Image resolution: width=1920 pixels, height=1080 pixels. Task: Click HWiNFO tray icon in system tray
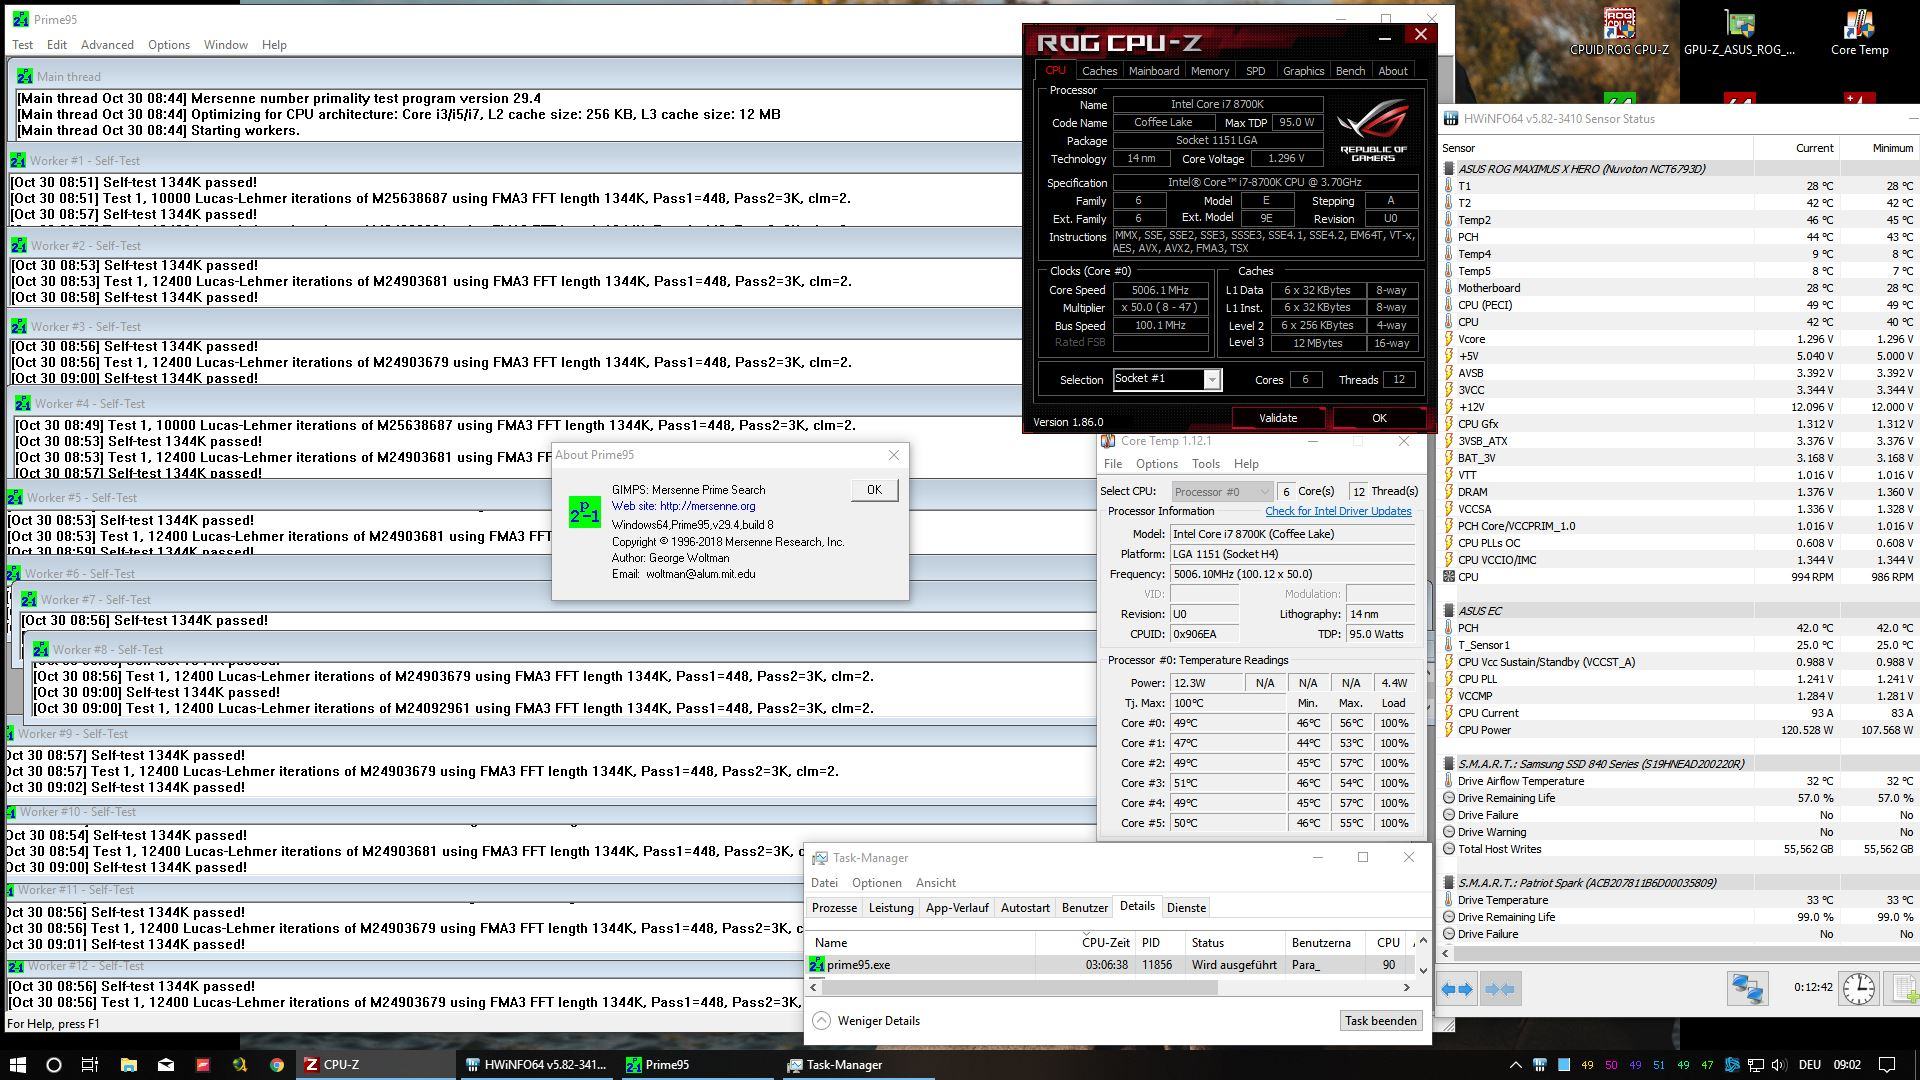point(1540,1065)
